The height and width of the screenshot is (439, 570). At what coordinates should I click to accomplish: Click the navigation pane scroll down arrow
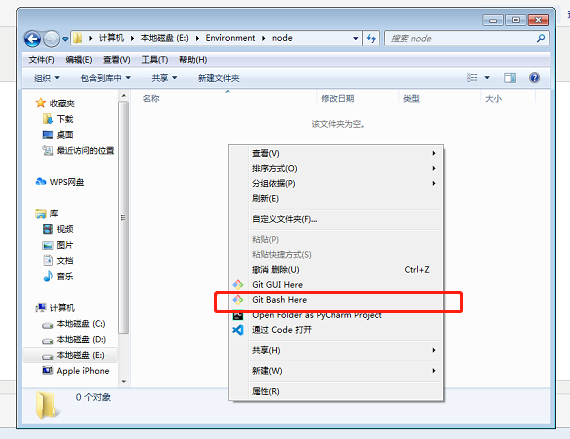pos(124,381)
